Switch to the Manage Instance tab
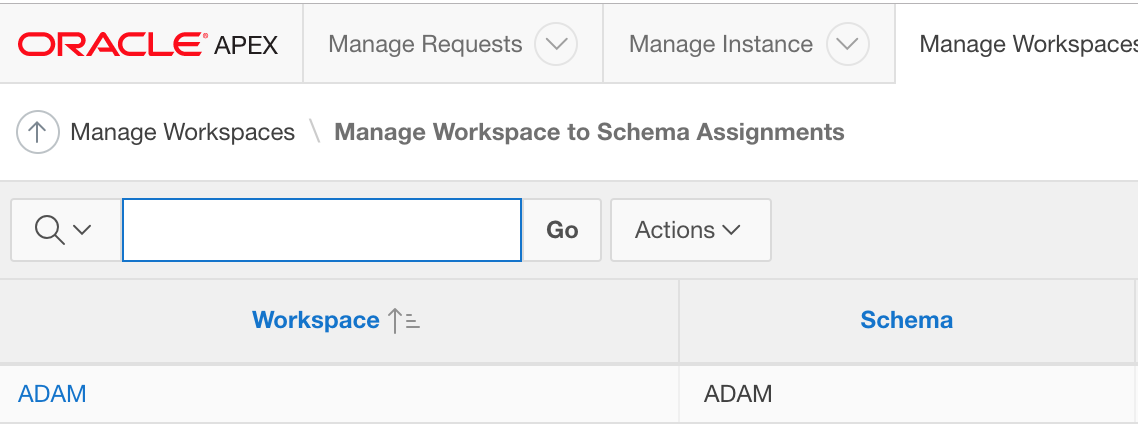This screenshot has height=432, width=1138. point(720,45)
